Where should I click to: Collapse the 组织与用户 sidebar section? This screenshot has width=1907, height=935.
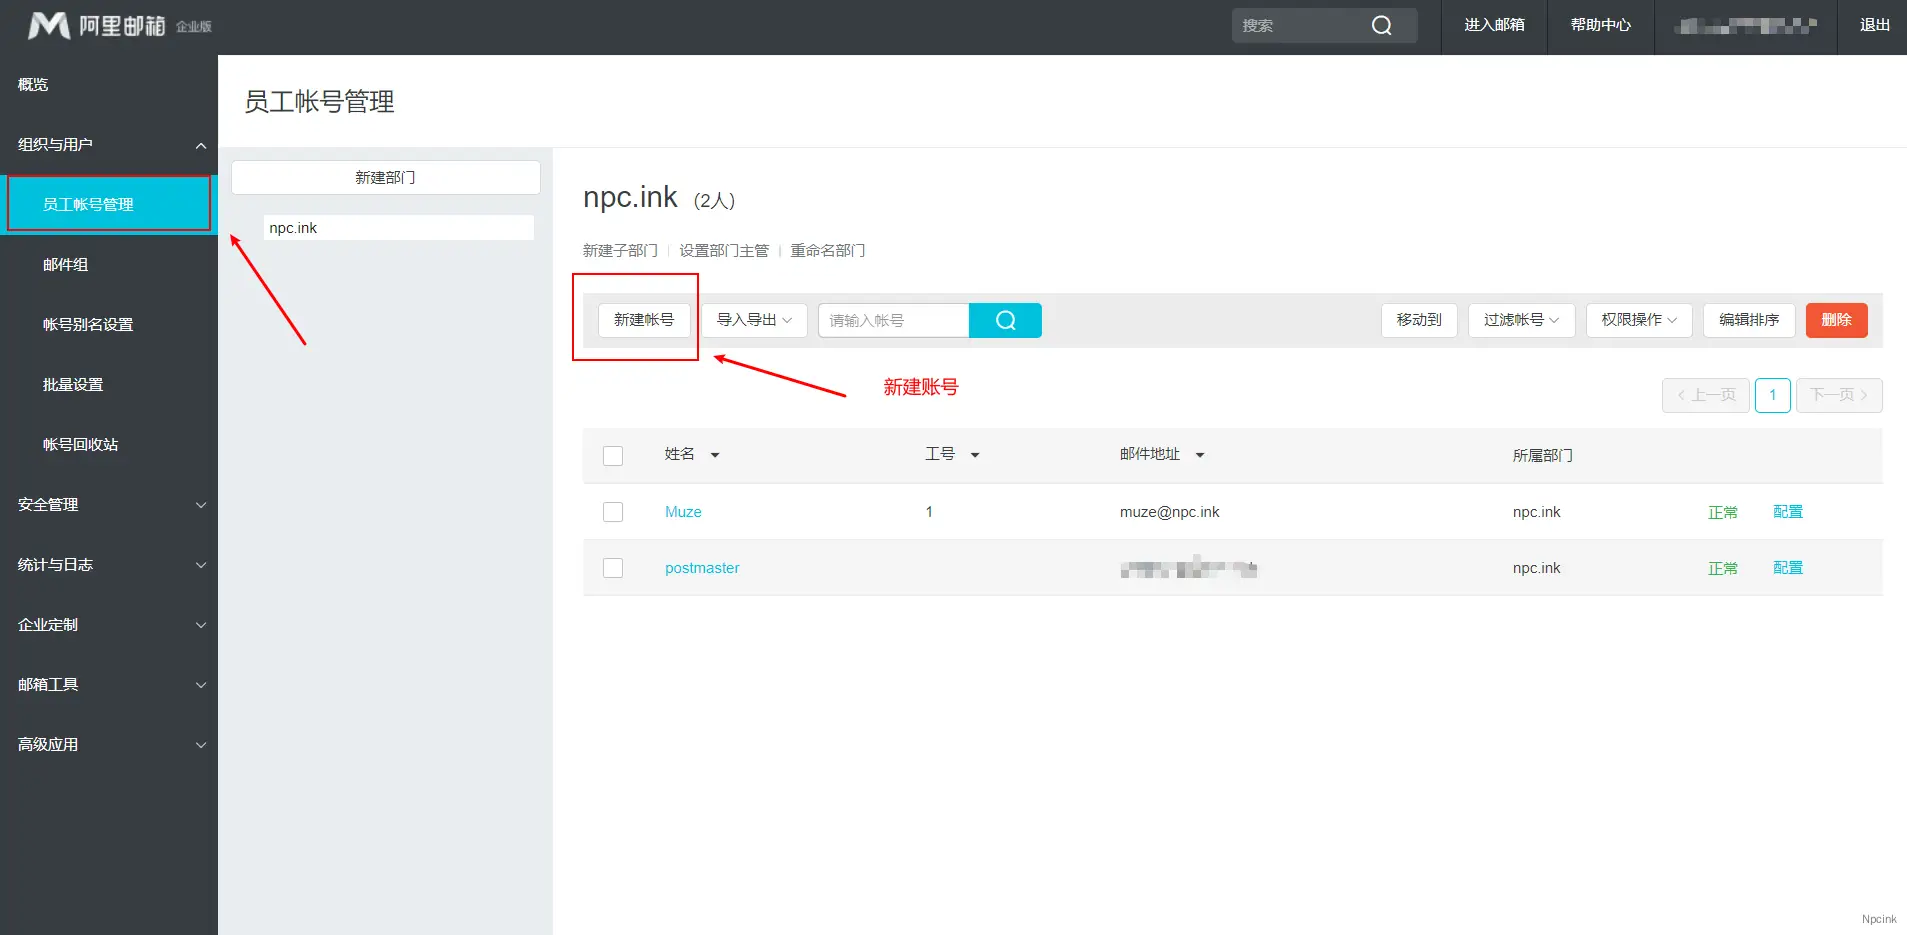tap(201, 145)
